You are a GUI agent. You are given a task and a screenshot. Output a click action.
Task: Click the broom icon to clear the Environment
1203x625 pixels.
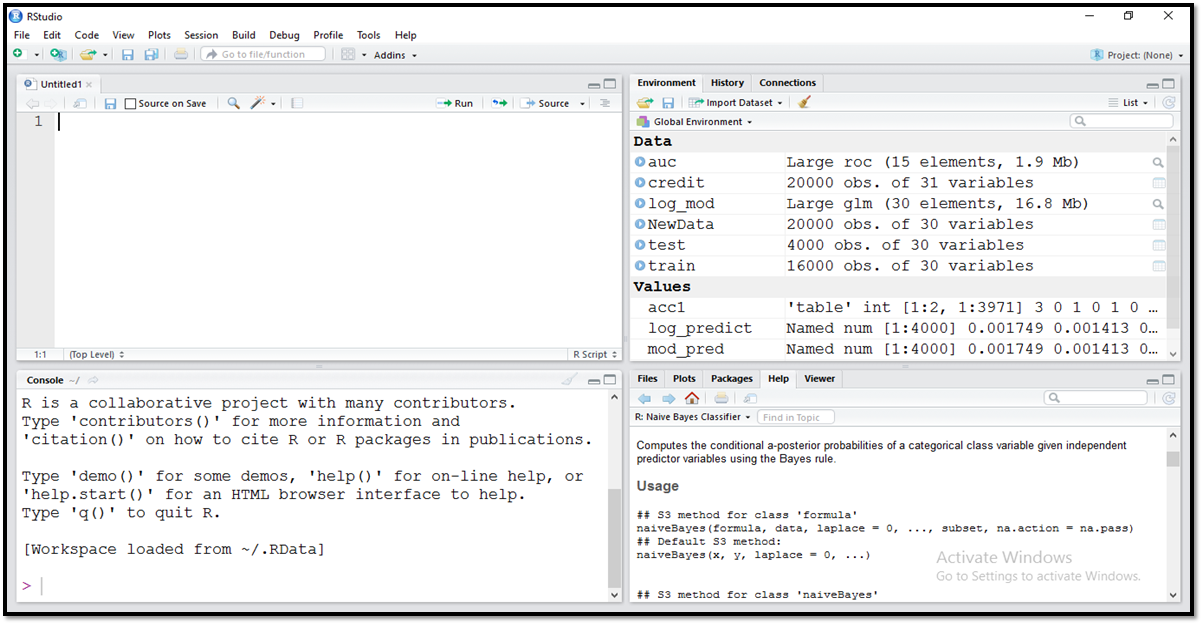pyautogui.click(x=805, y=102)
